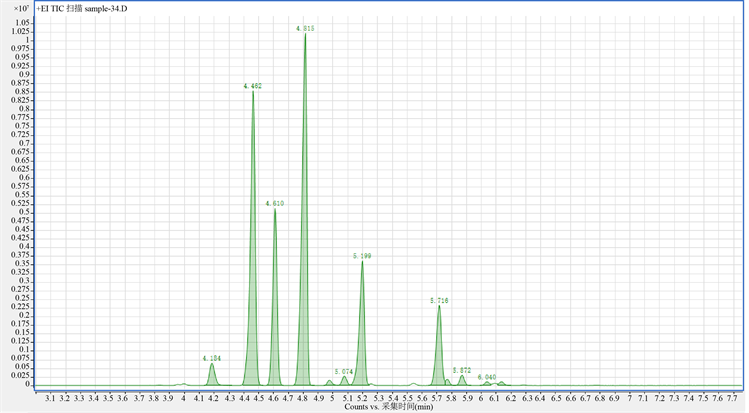Click the 5.716 peak label
Image resolution: width=749 pixels, height=413 pixels.
(x=439, y=300)
